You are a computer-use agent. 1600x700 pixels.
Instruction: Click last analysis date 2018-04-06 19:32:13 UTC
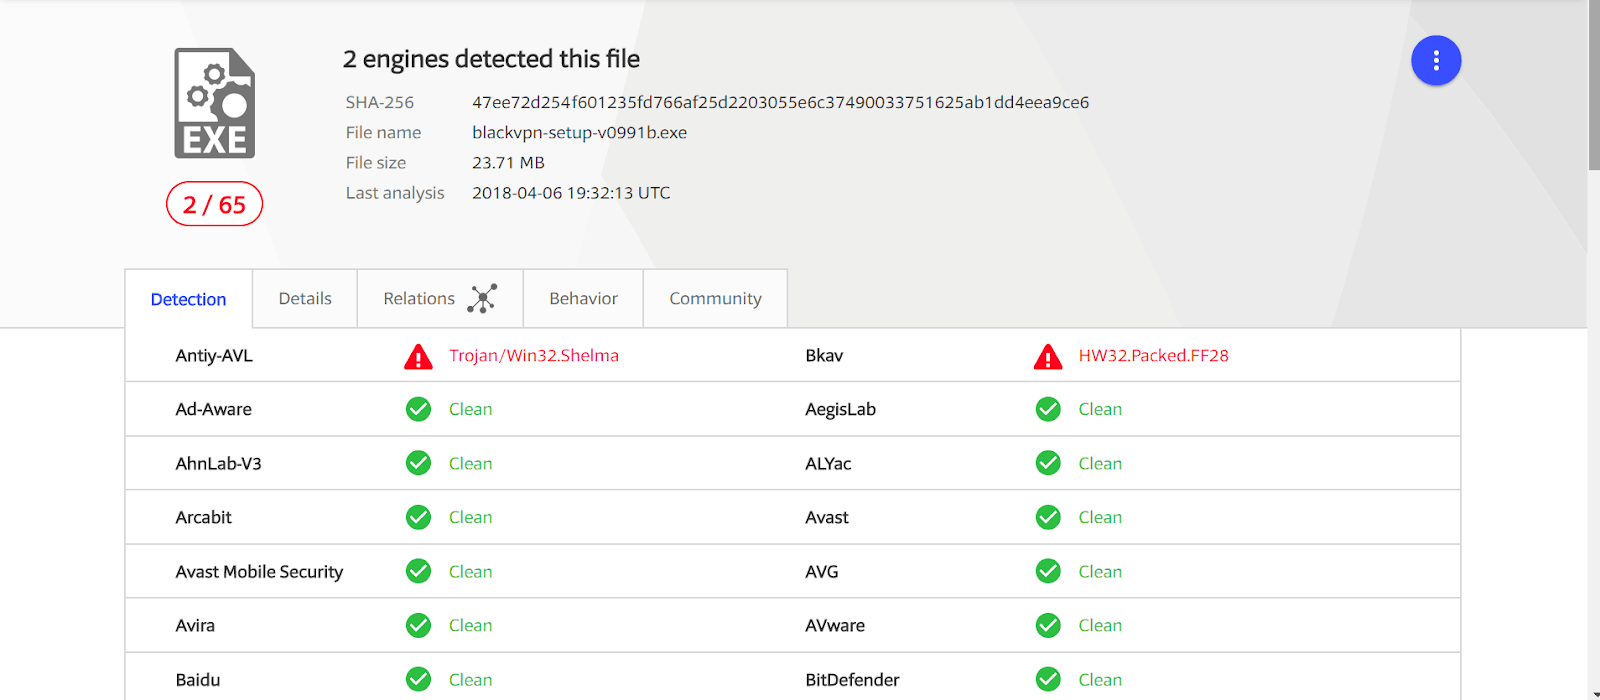(571, 192)
